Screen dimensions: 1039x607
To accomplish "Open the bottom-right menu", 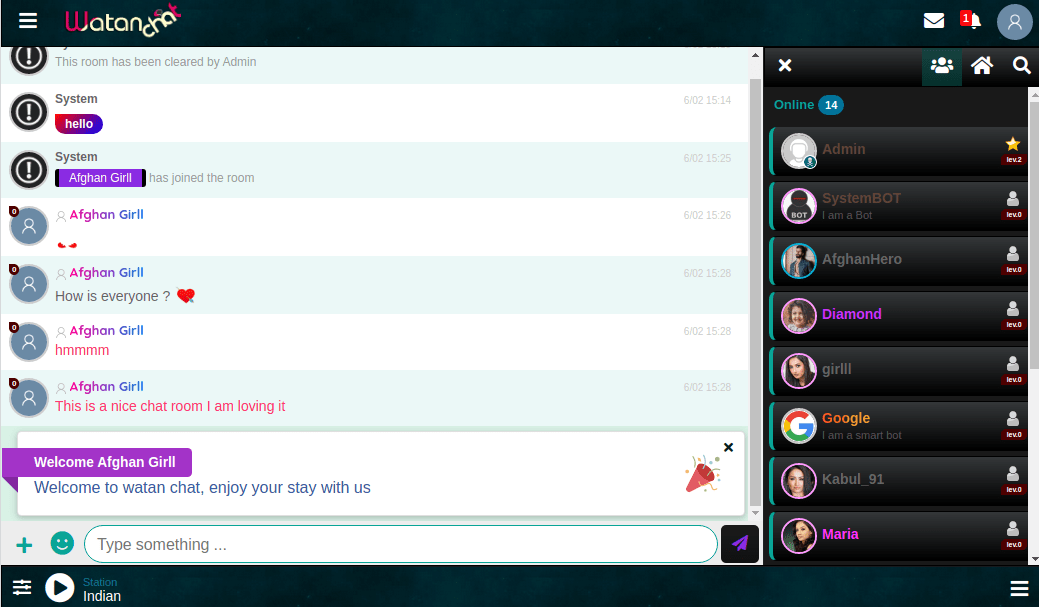I will pos(1019,588).
